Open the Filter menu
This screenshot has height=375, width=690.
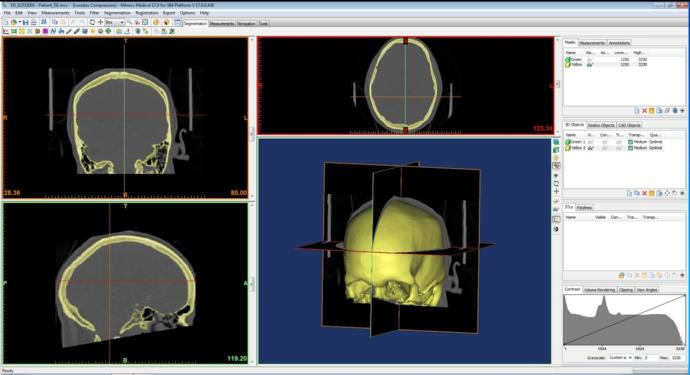pos(95,13)
